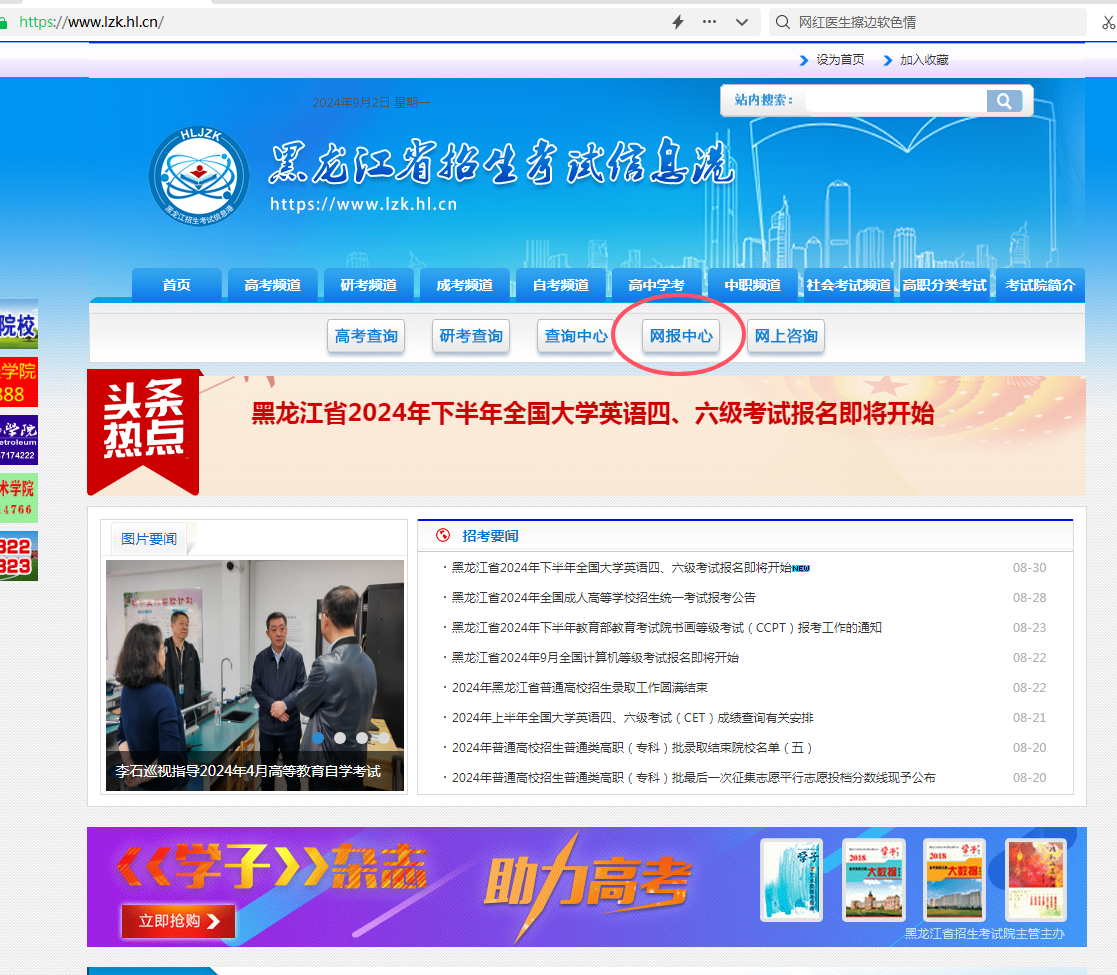Switch to the second carousel slide dot

click(x=340, y=738)
